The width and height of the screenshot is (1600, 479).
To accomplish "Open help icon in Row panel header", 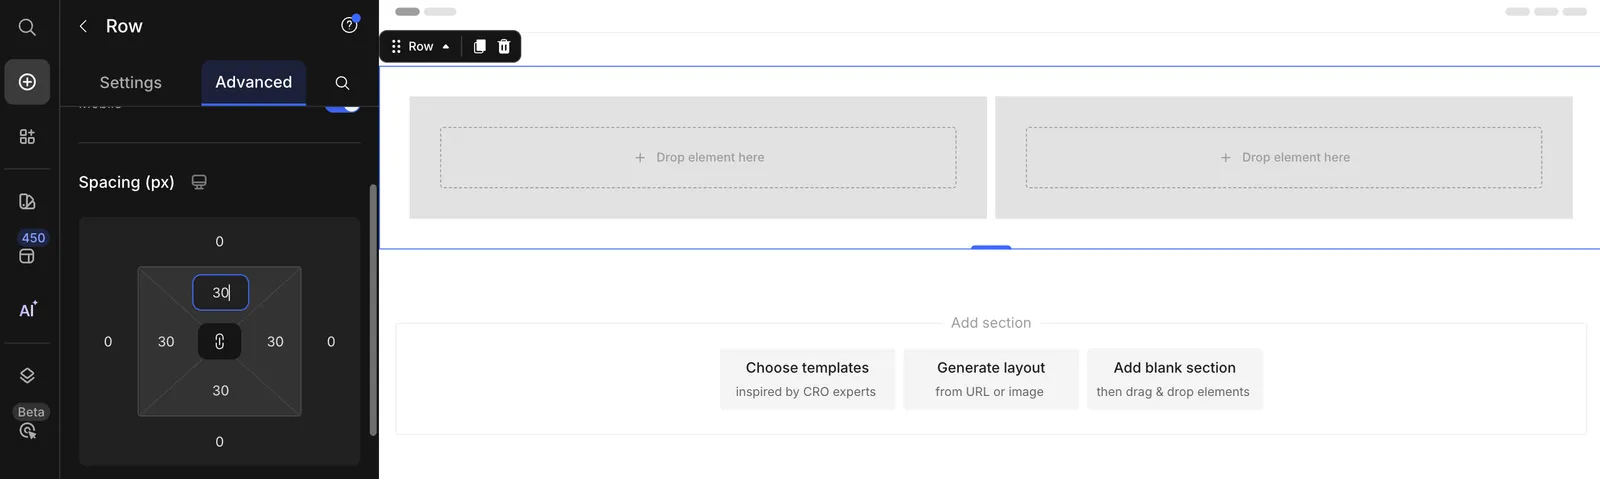I will point(349,25).
